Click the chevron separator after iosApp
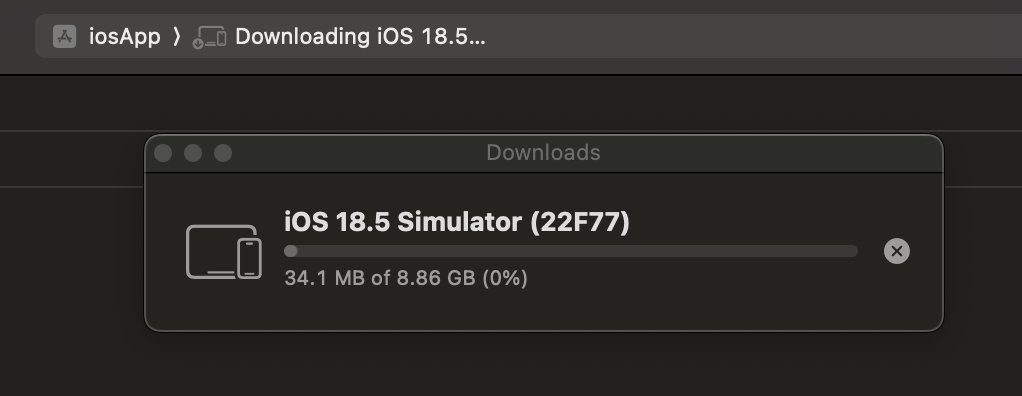 point(176,36)
